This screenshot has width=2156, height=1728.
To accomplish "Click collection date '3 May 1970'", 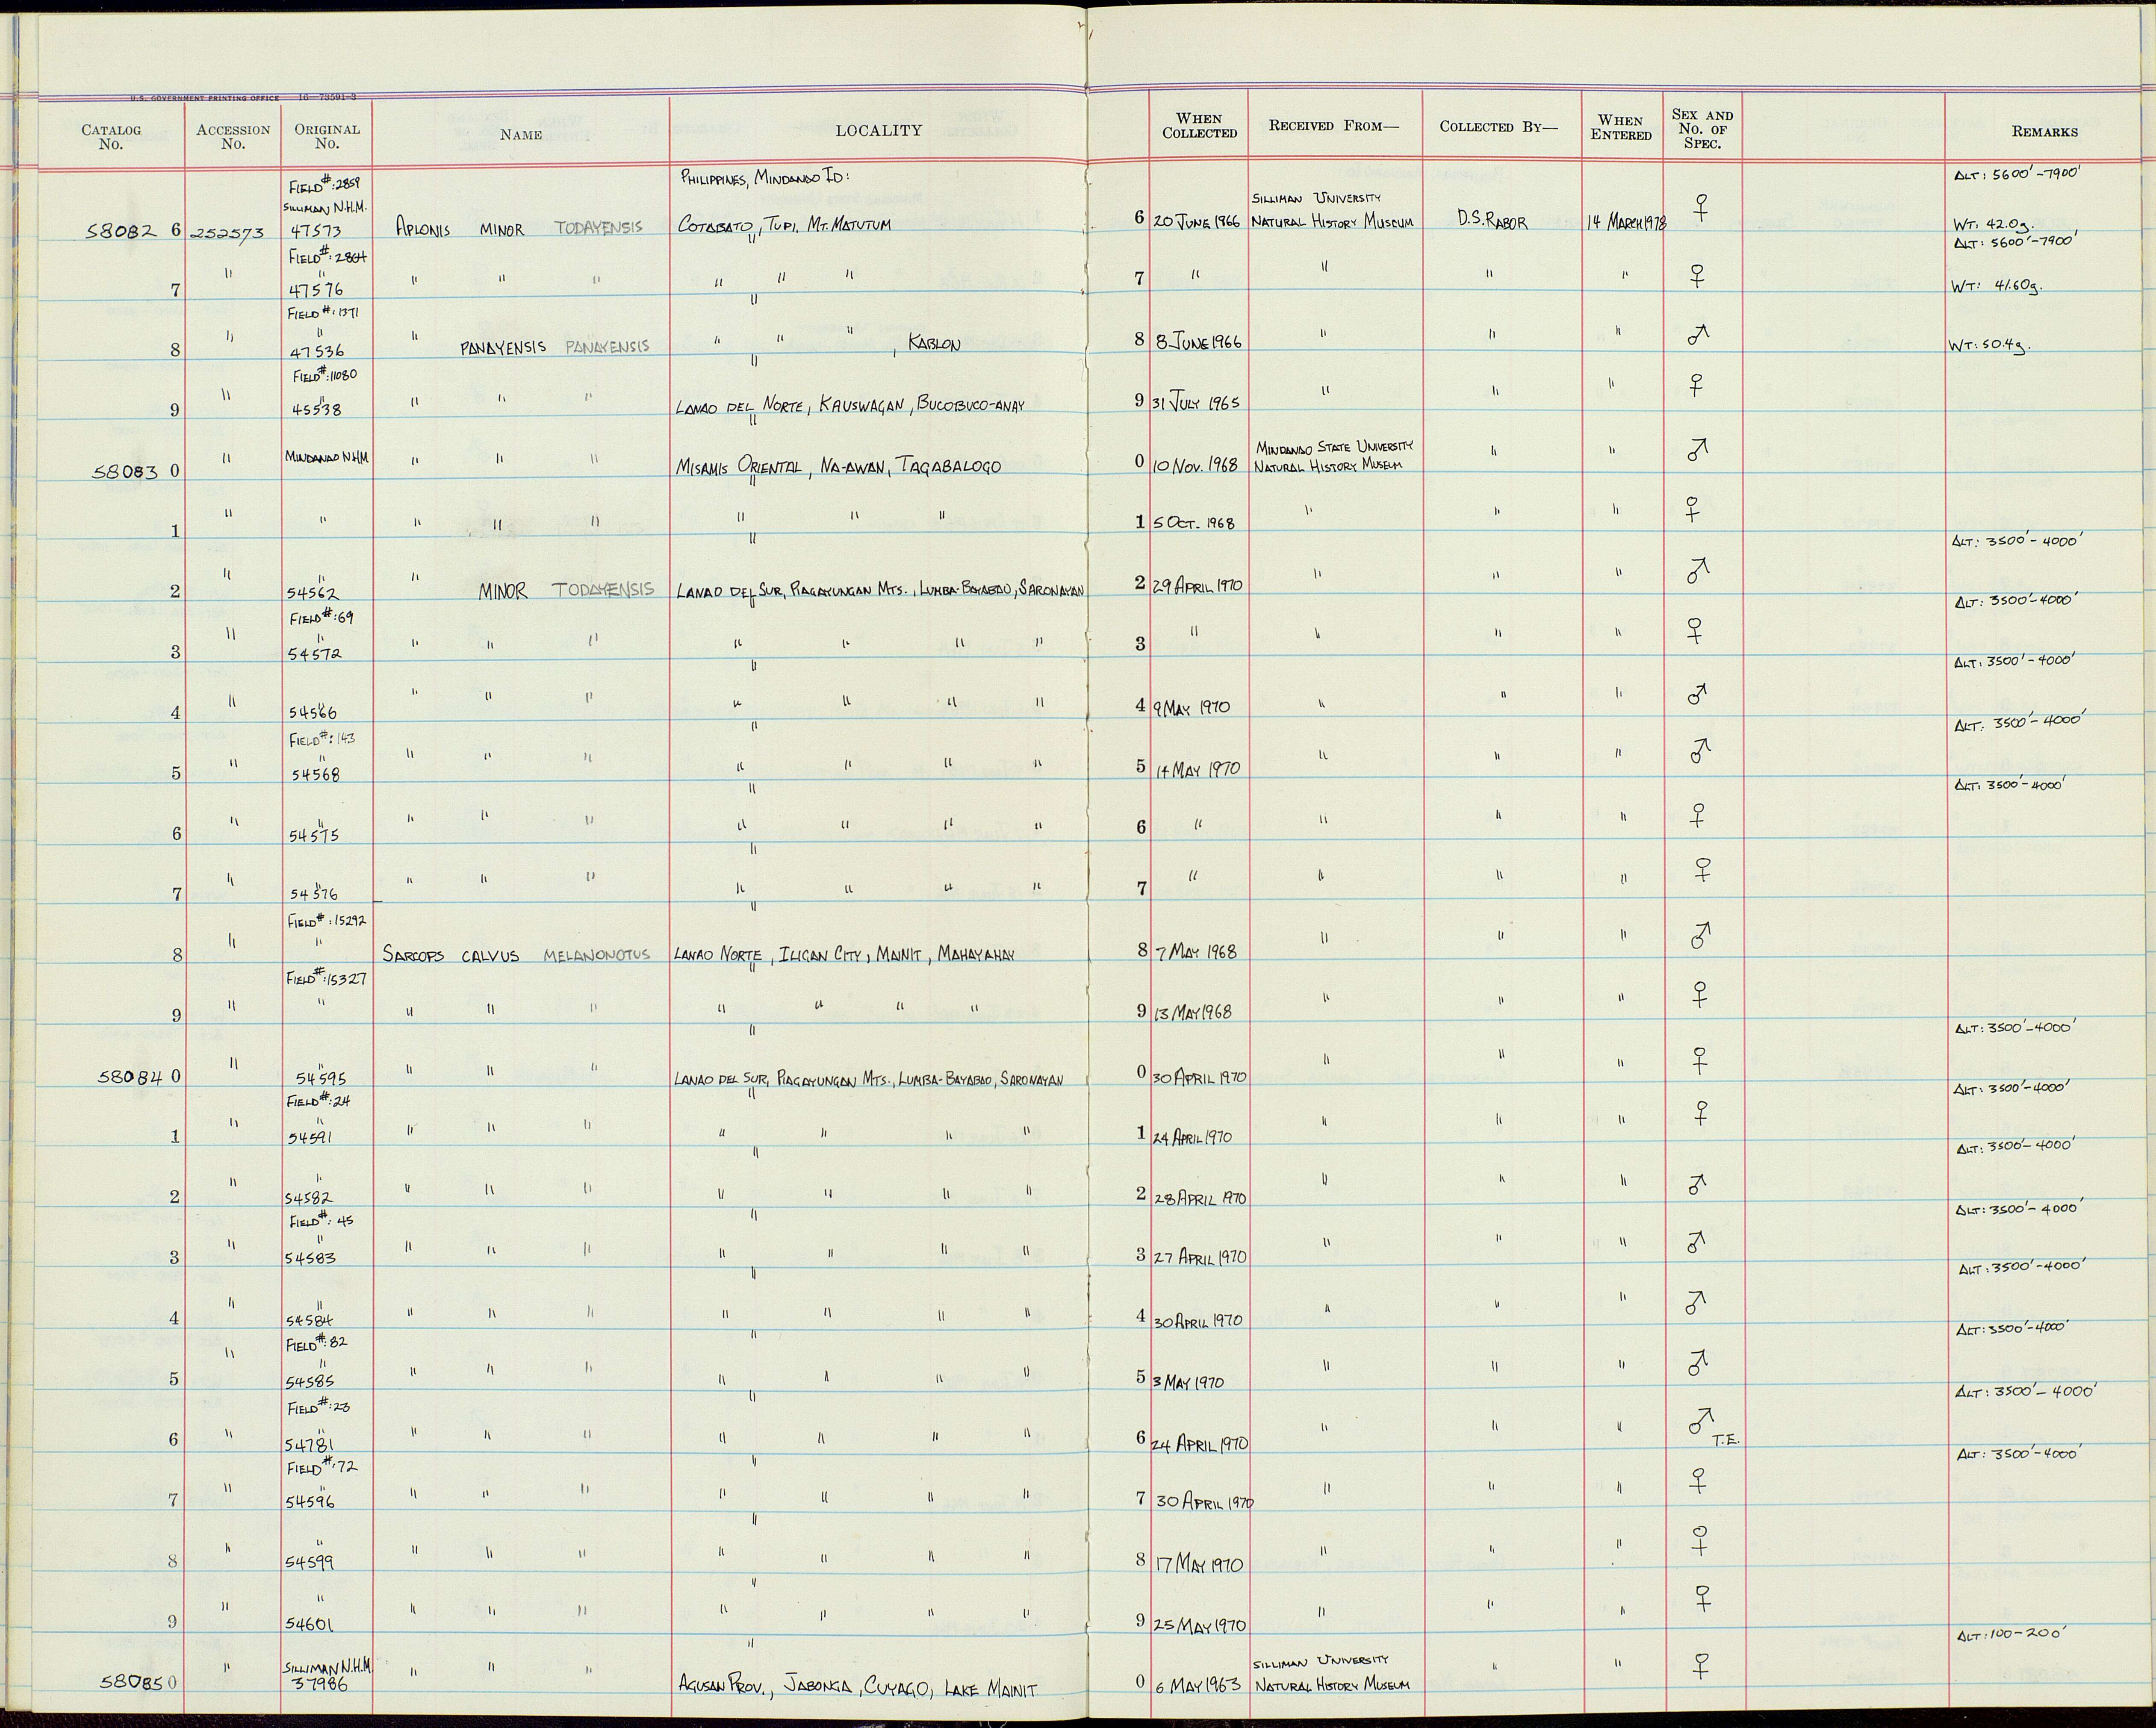I will pos(1188,1382).
